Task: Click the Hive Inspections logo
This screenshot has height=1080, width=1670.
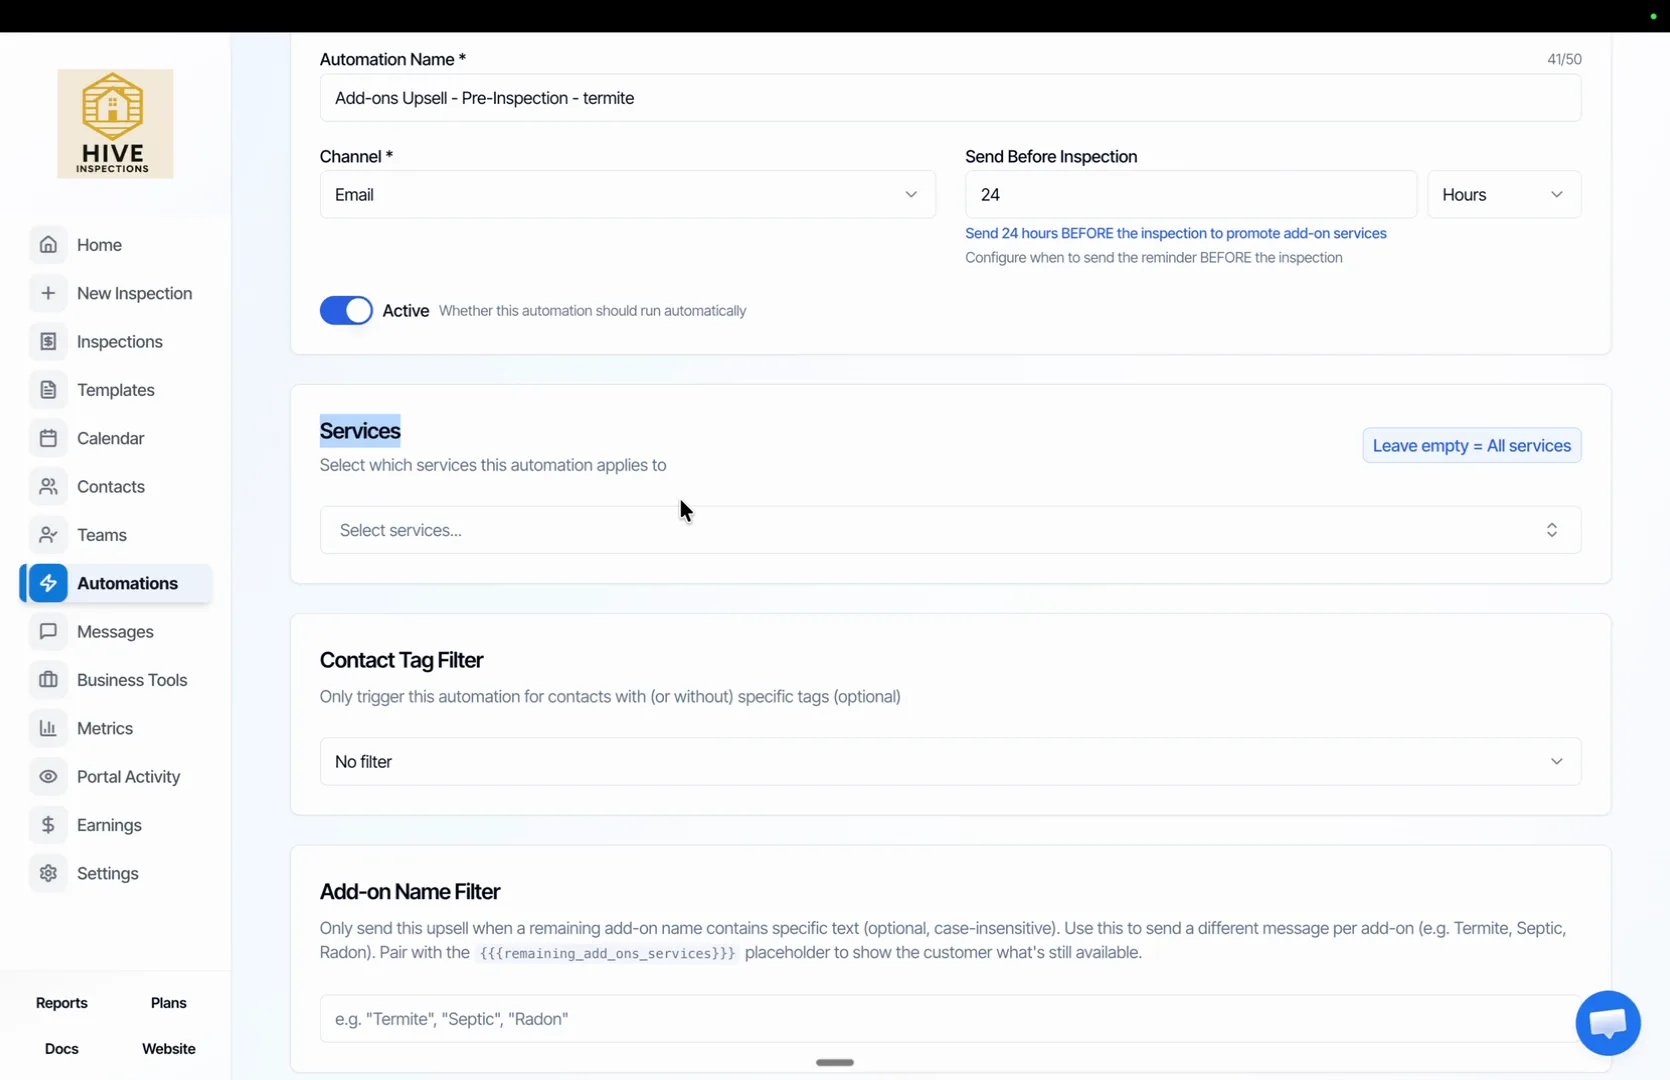Action: [115, 124]
